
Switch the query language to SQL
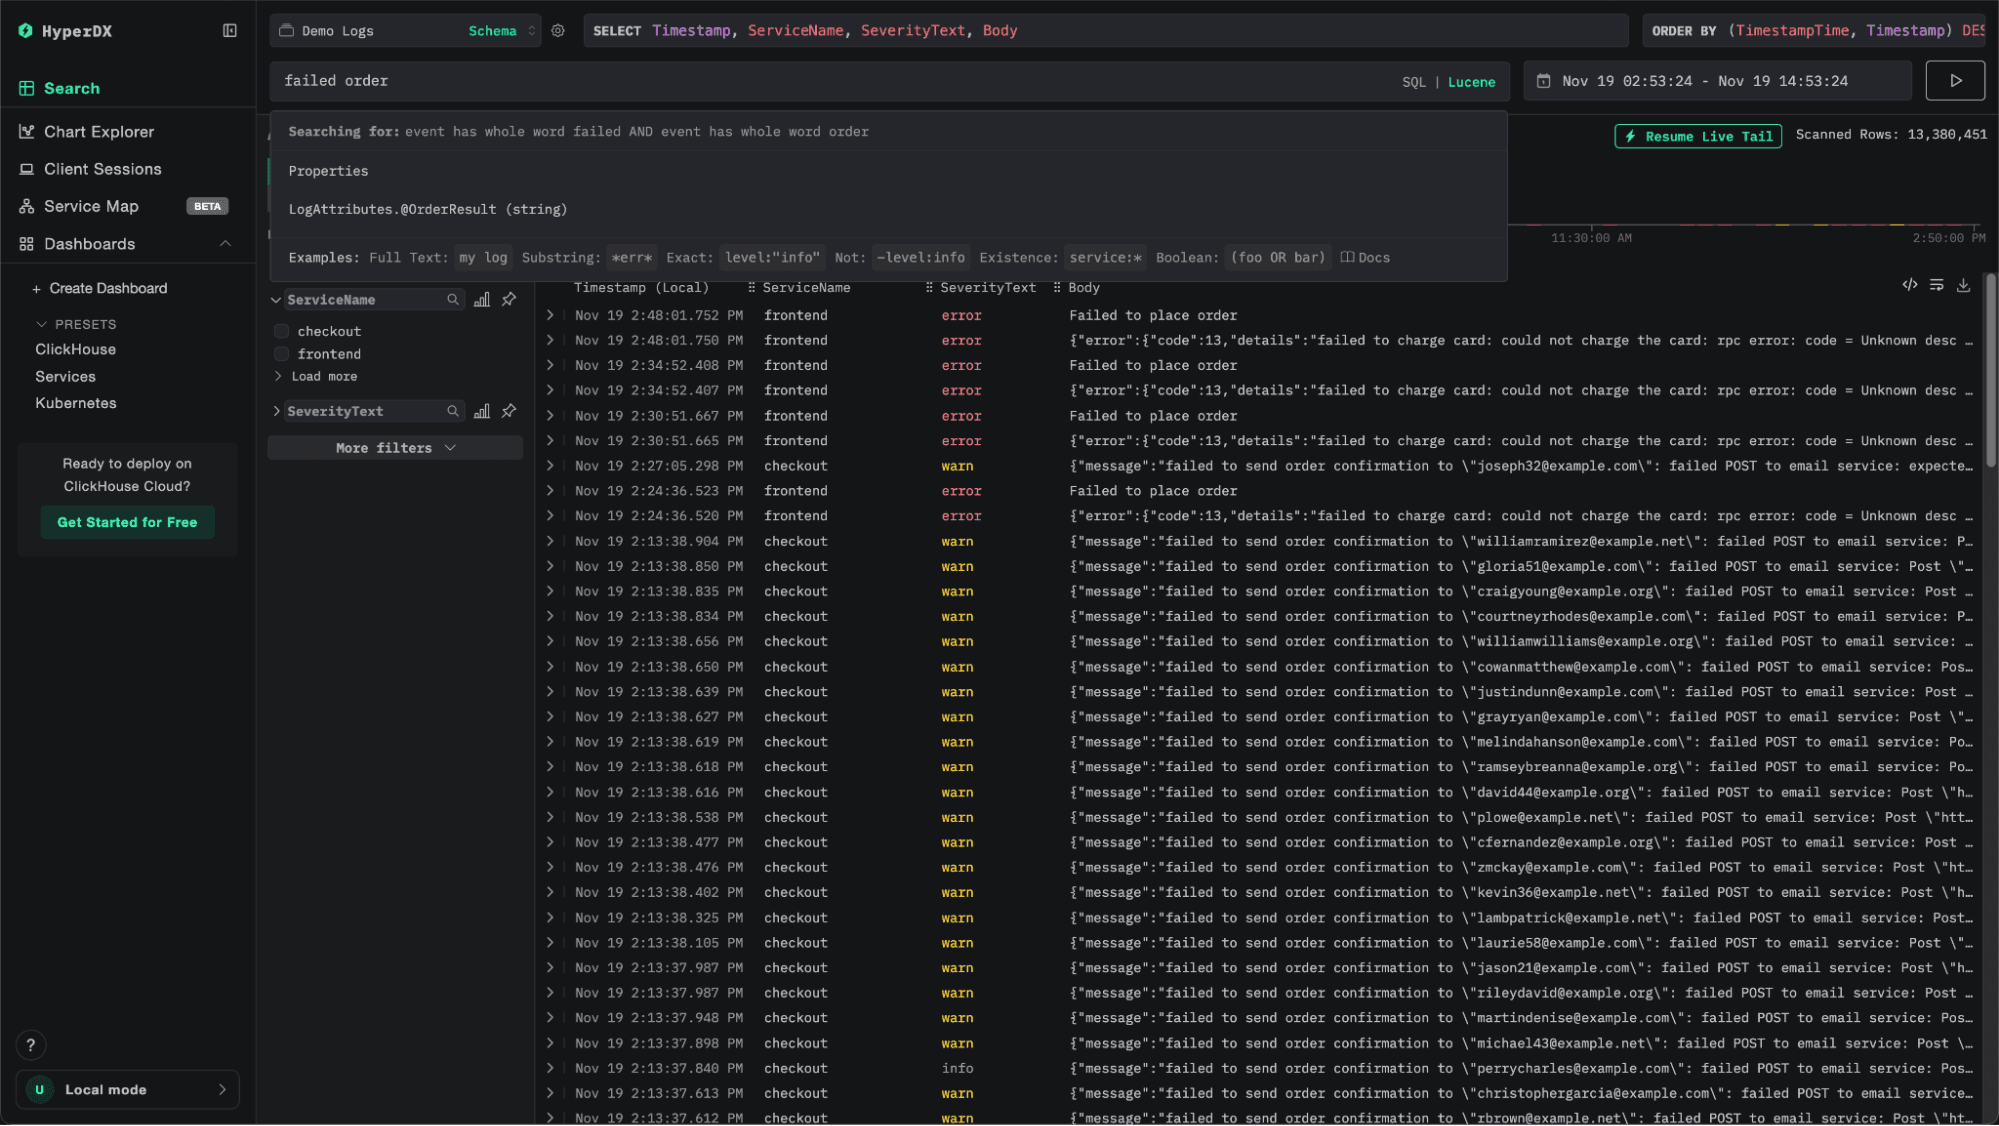pyautogui.click(x=1413, y=82)
